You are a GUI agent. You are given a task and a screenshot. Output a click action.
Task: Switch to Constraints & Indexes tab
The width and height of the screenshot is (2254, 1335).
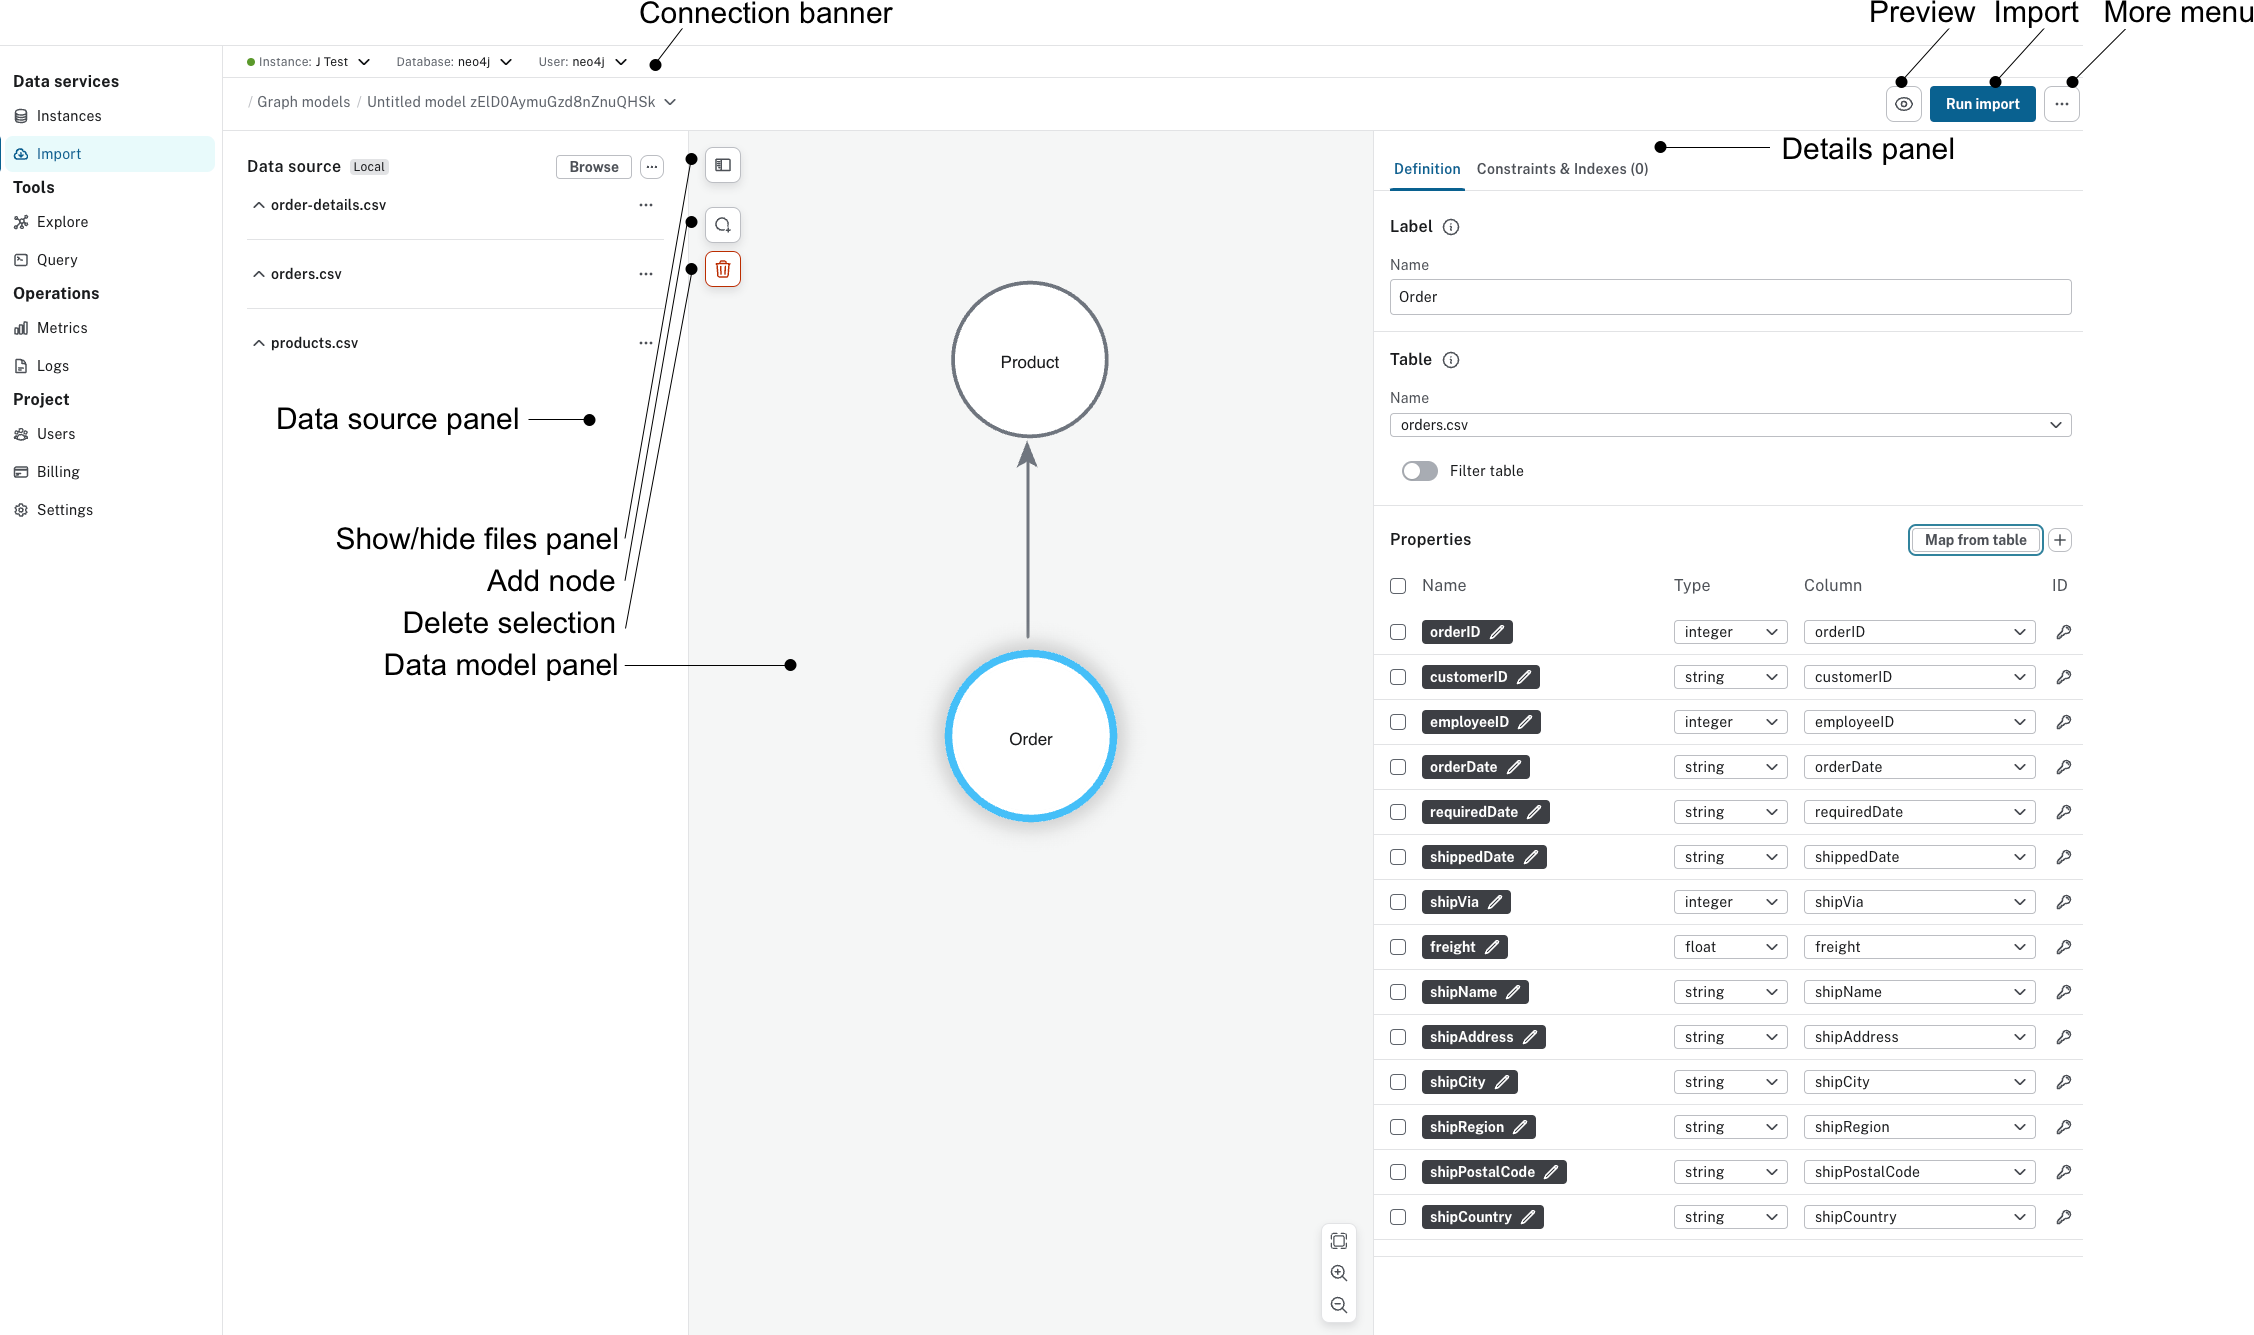1562,169
